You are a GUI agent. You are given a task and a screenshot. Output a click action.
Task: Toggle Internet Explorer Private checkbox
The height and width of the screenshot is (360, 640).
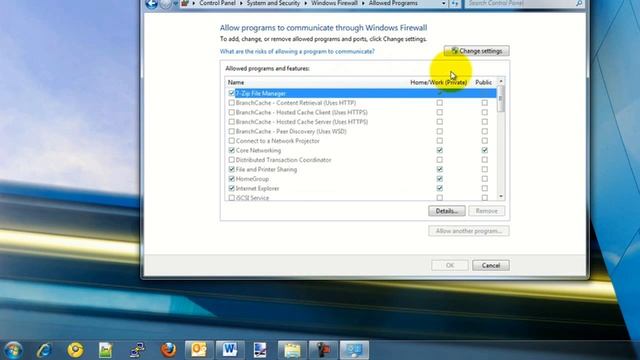click(440, 189)
